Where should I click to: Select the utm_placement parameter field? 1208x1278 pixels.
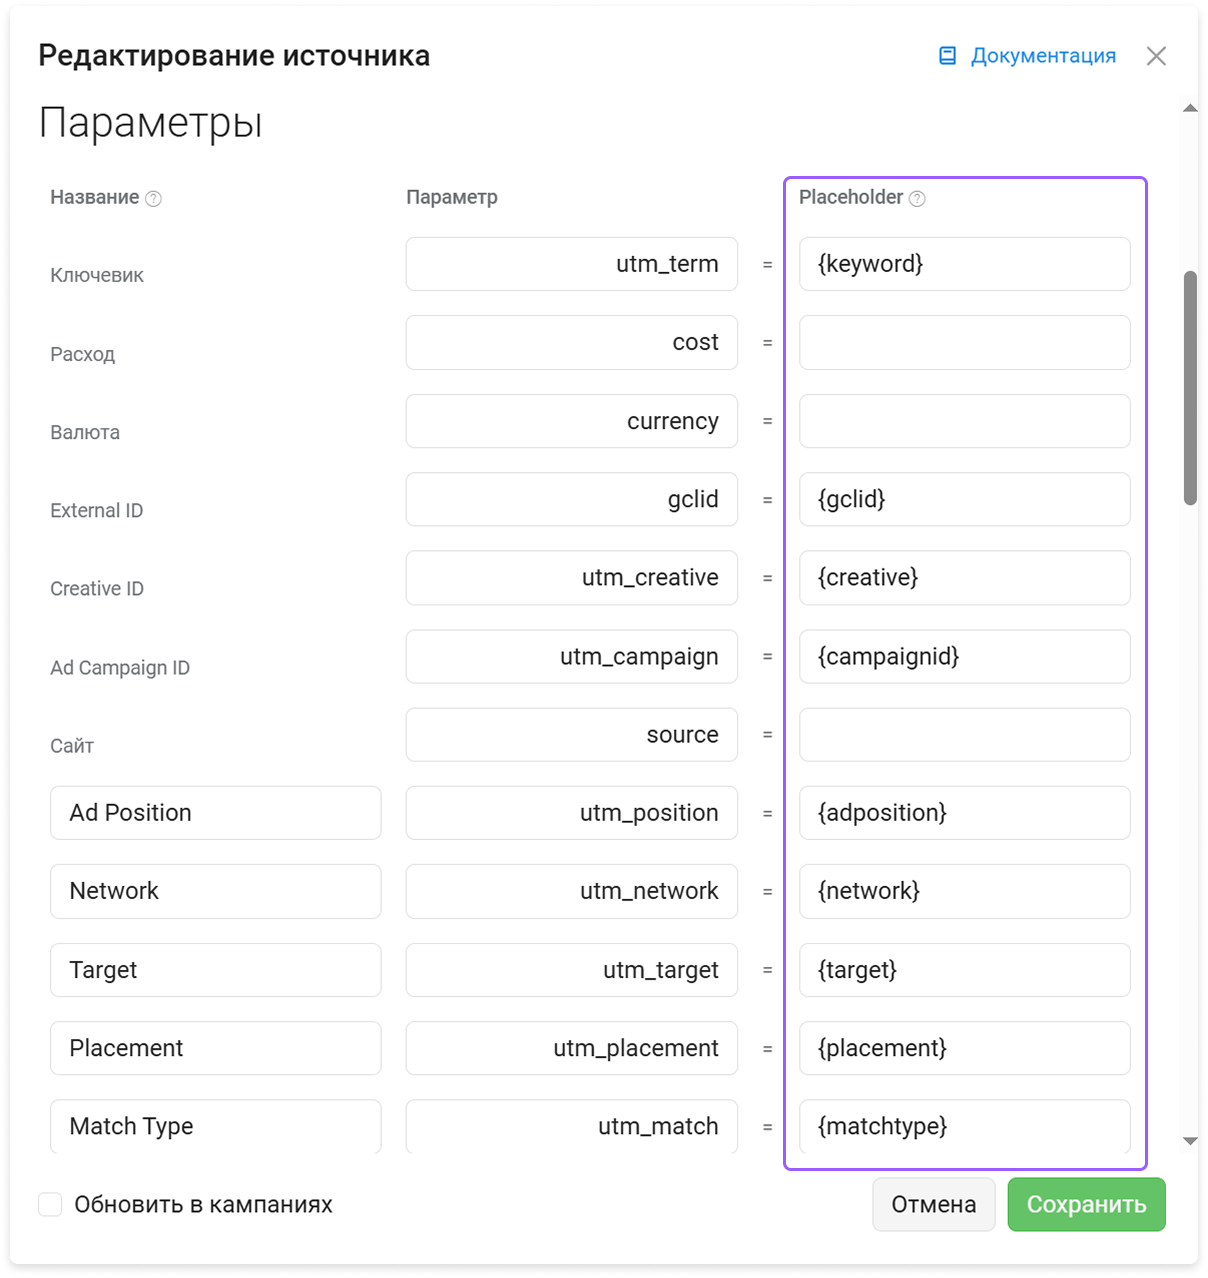point(572,1048)
